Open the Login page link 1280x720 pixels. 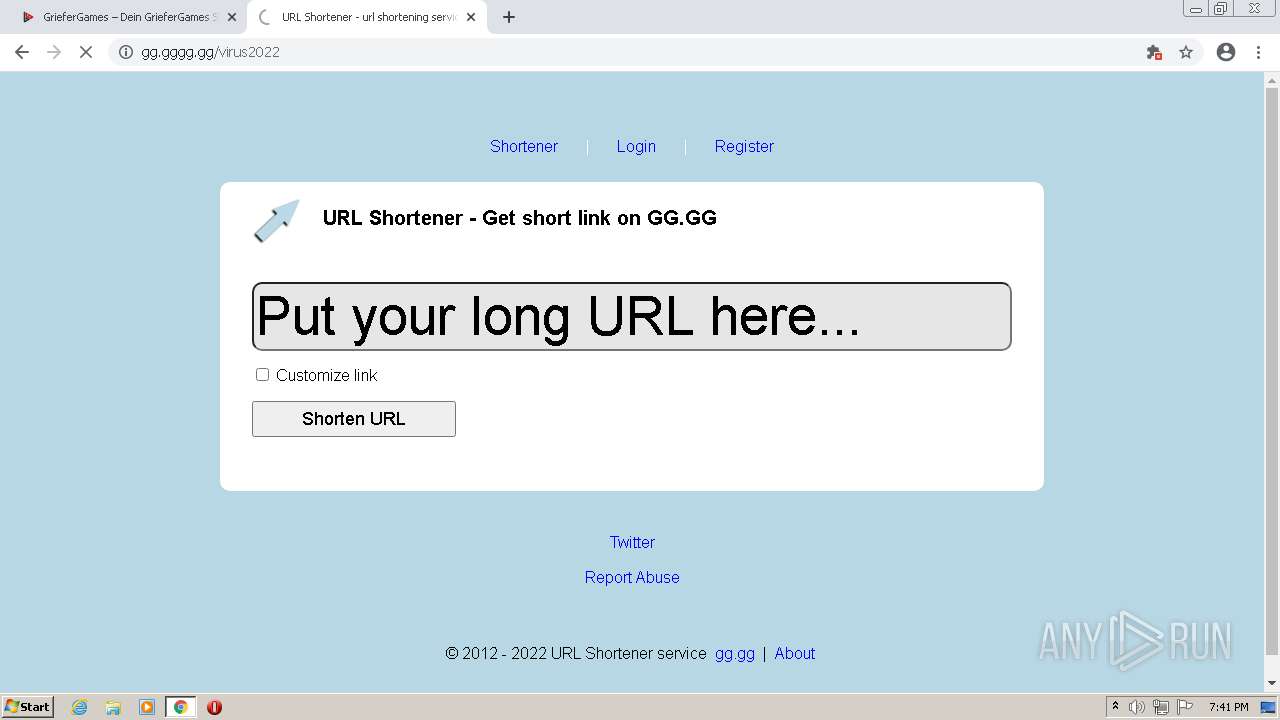636,146
